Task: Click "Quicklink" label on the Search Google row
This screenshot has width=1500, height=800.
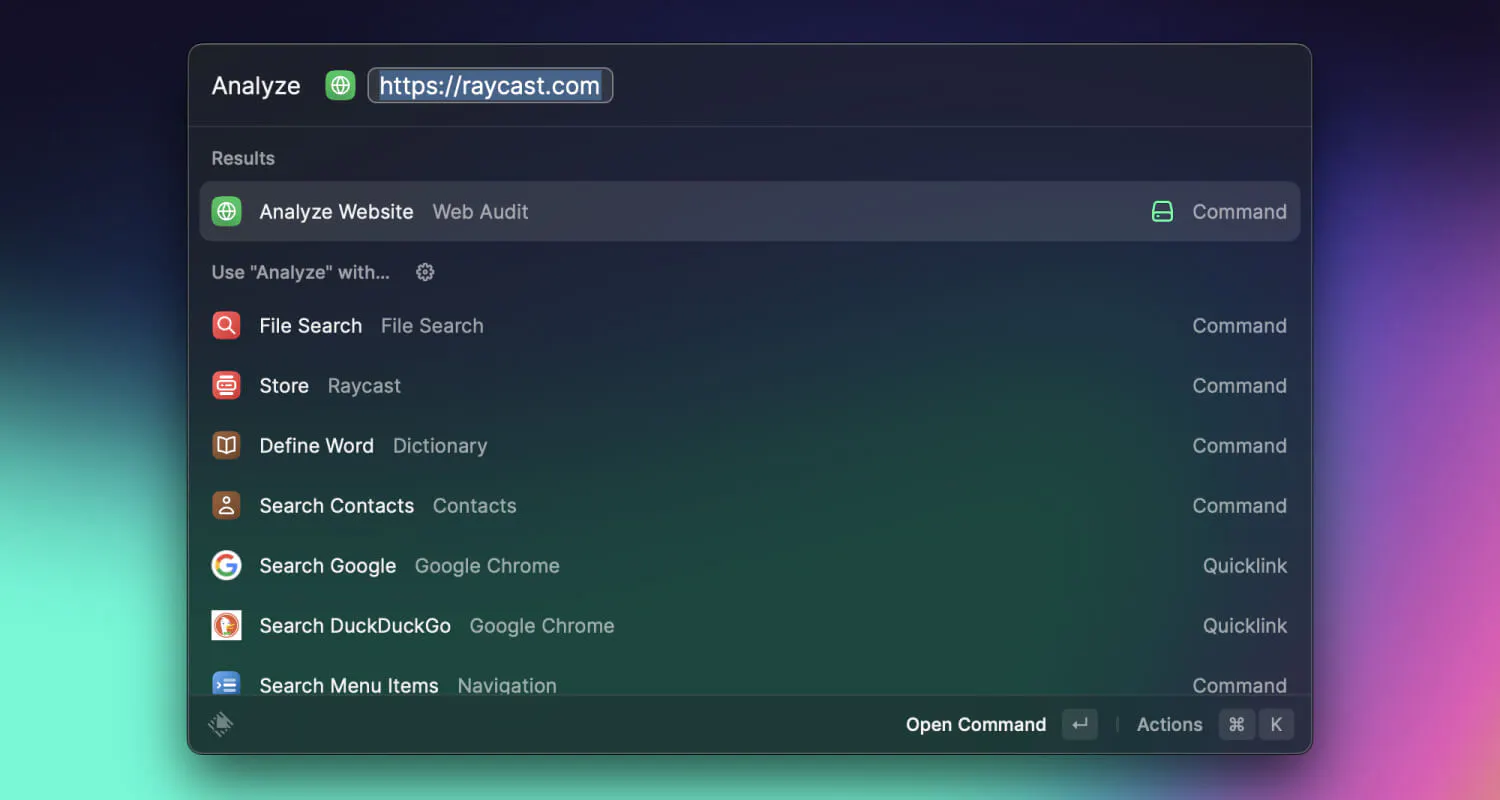Action: click(x=1245, y=565)
